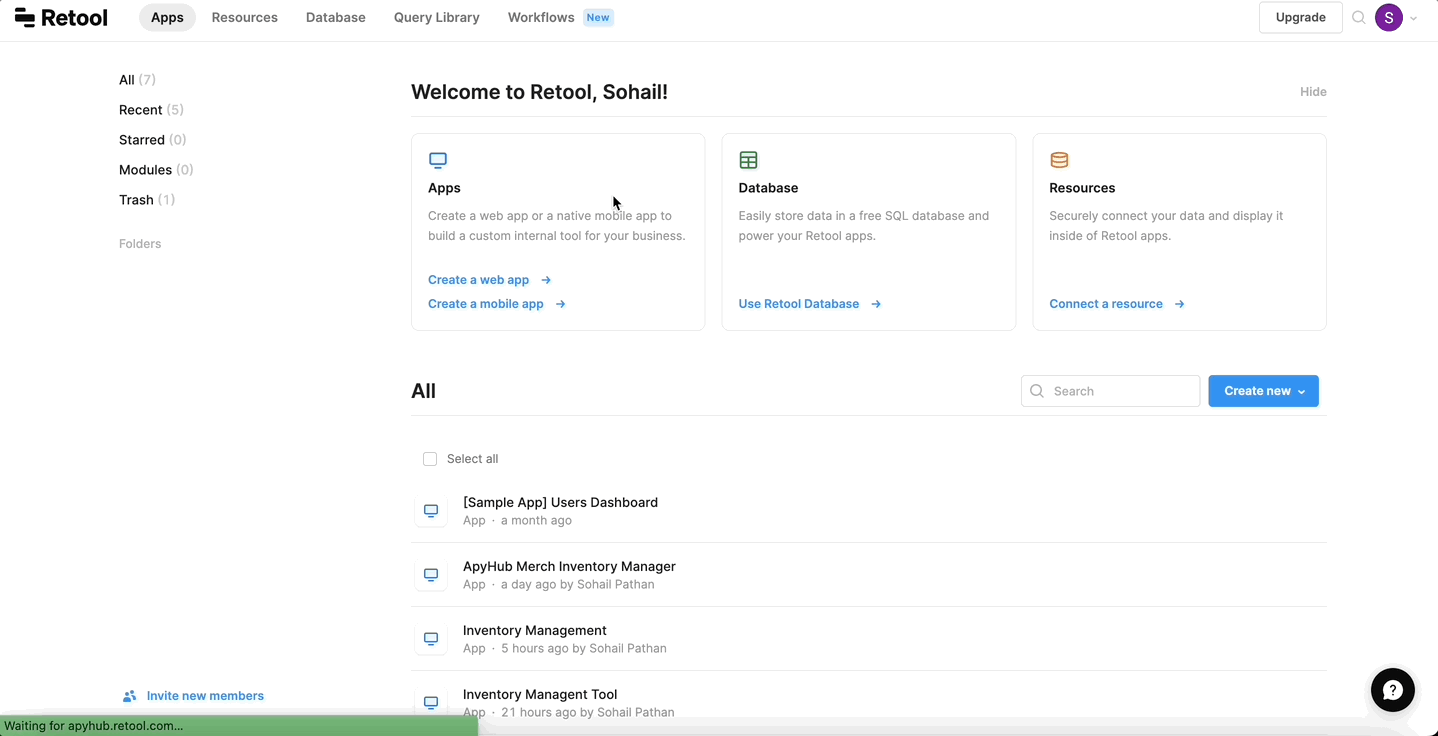1438x736 pixels.
Task: Click the arrow next to Create a web app
Action: (x=546, y=280)
